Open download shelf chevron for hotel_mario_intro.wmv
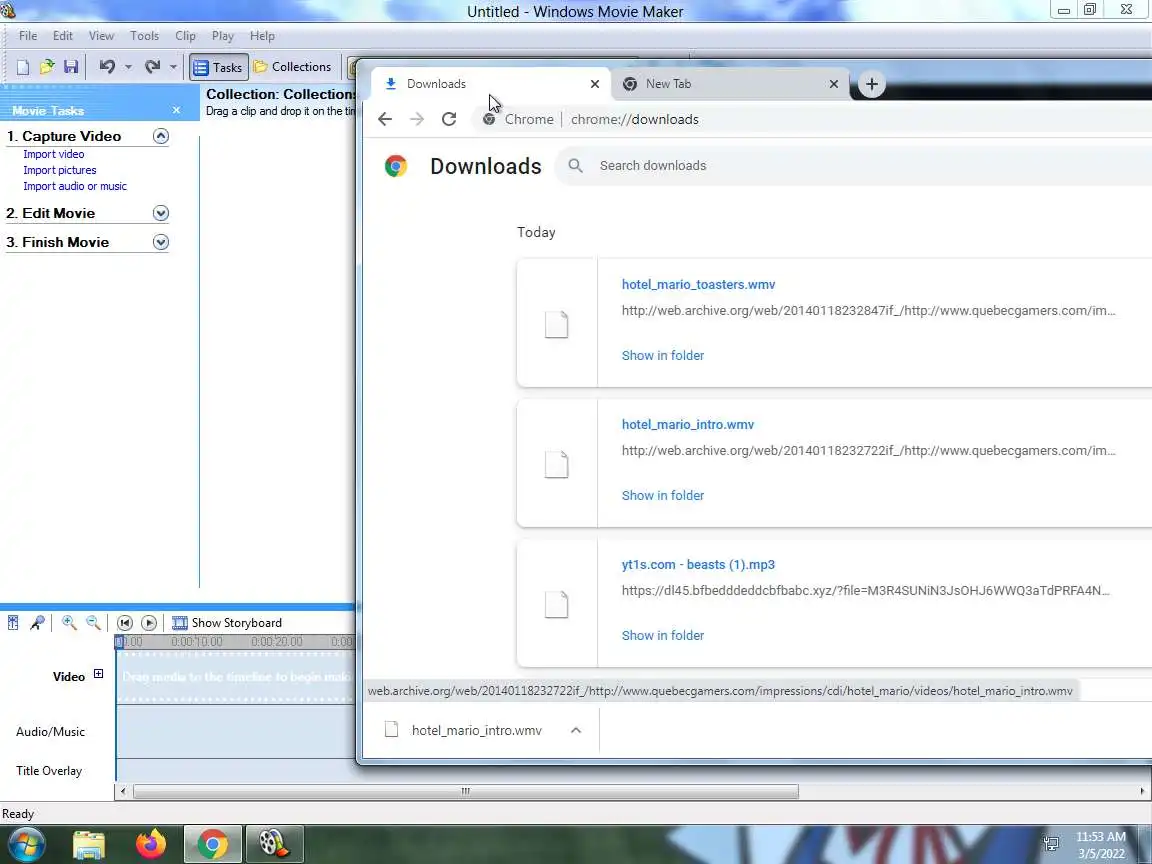This screenshot has width=1152, height=864. [576, 730]
